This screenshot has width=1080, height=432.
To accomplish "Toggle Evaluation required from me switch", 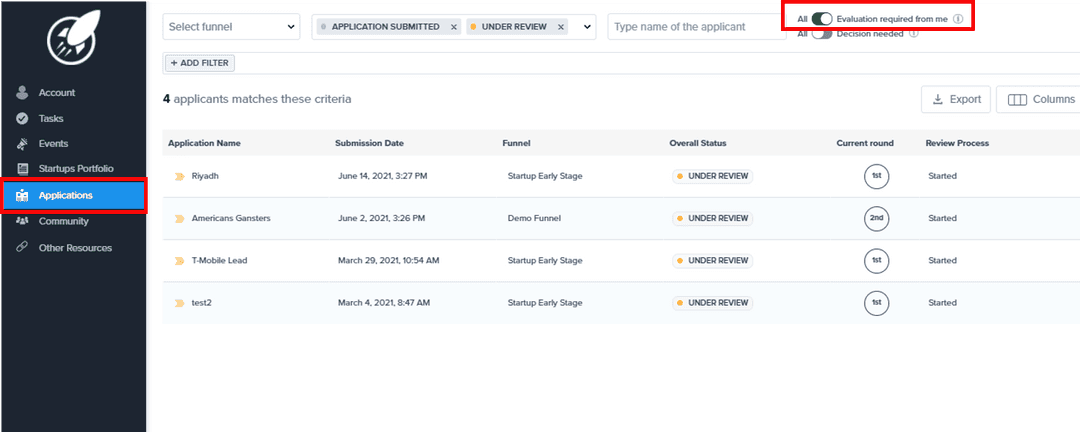I will 822,19.
